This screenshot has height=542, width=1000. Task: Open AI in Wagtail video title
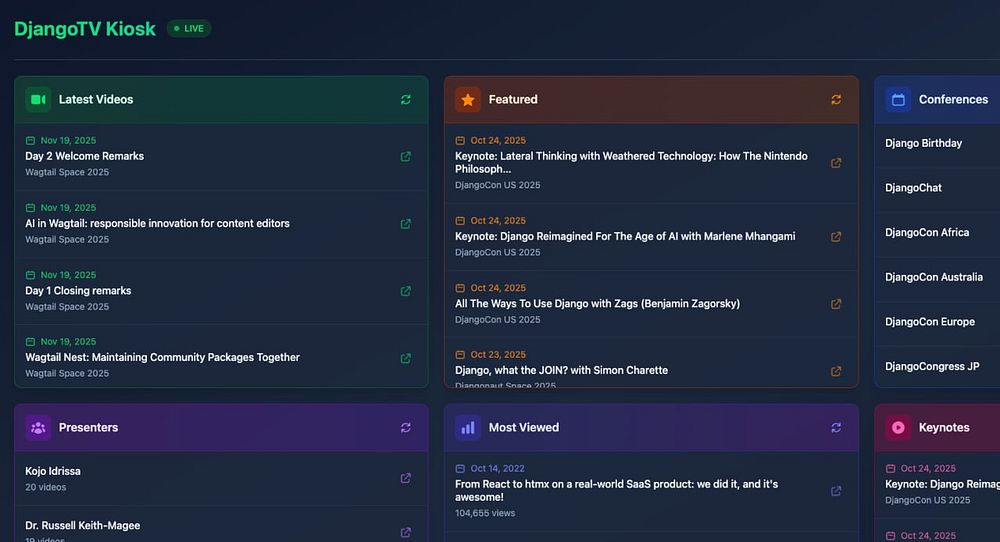157,223
